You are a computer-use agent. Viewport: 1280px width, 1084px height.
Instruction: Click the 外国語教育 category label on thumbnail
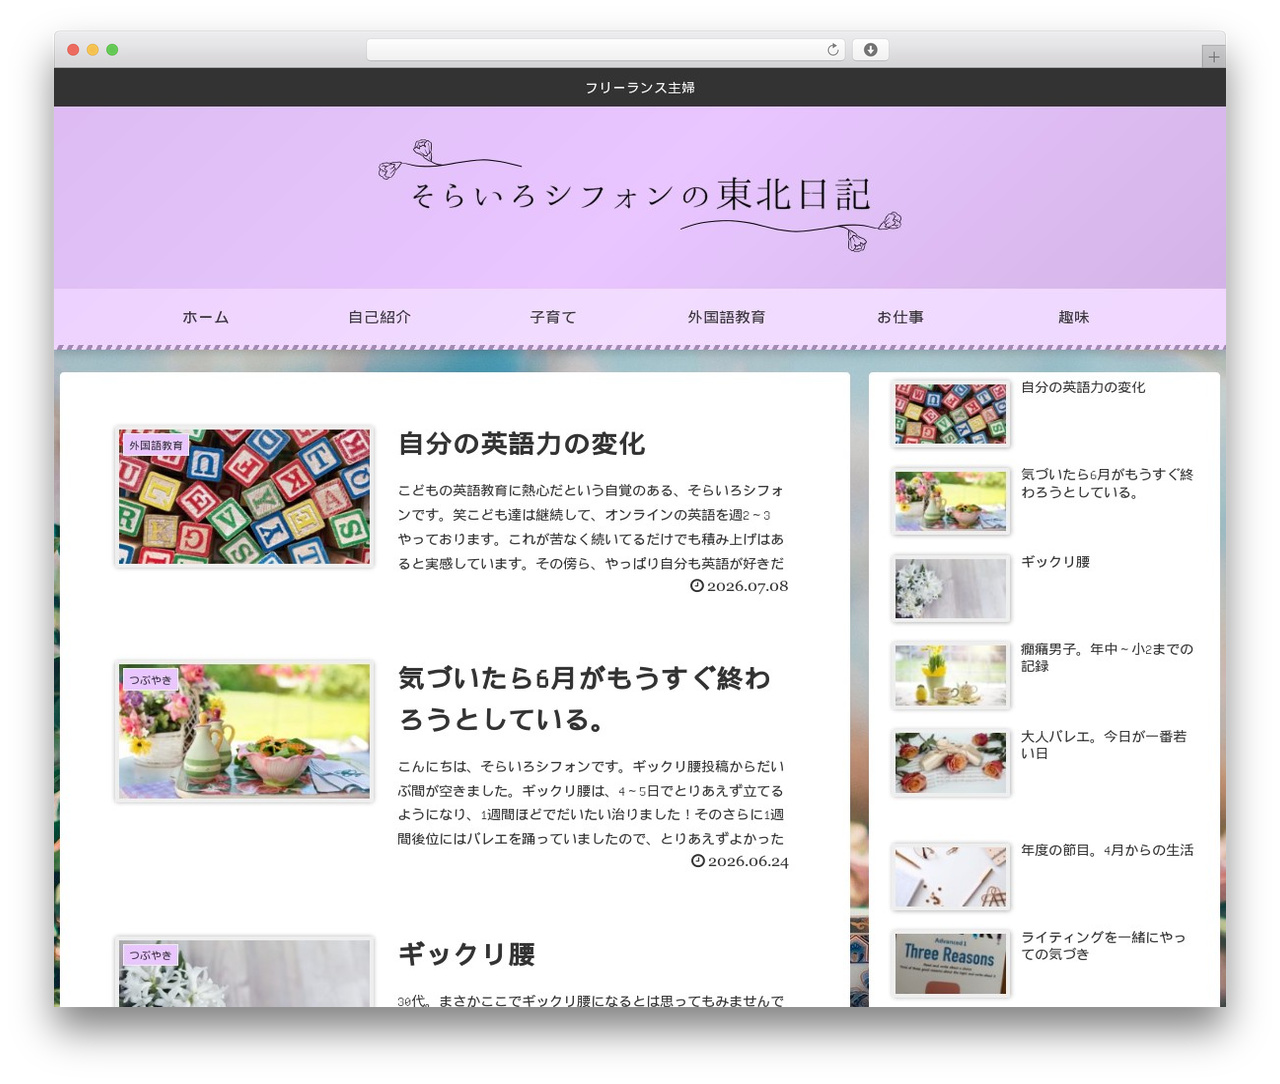(x=156, y=446)
